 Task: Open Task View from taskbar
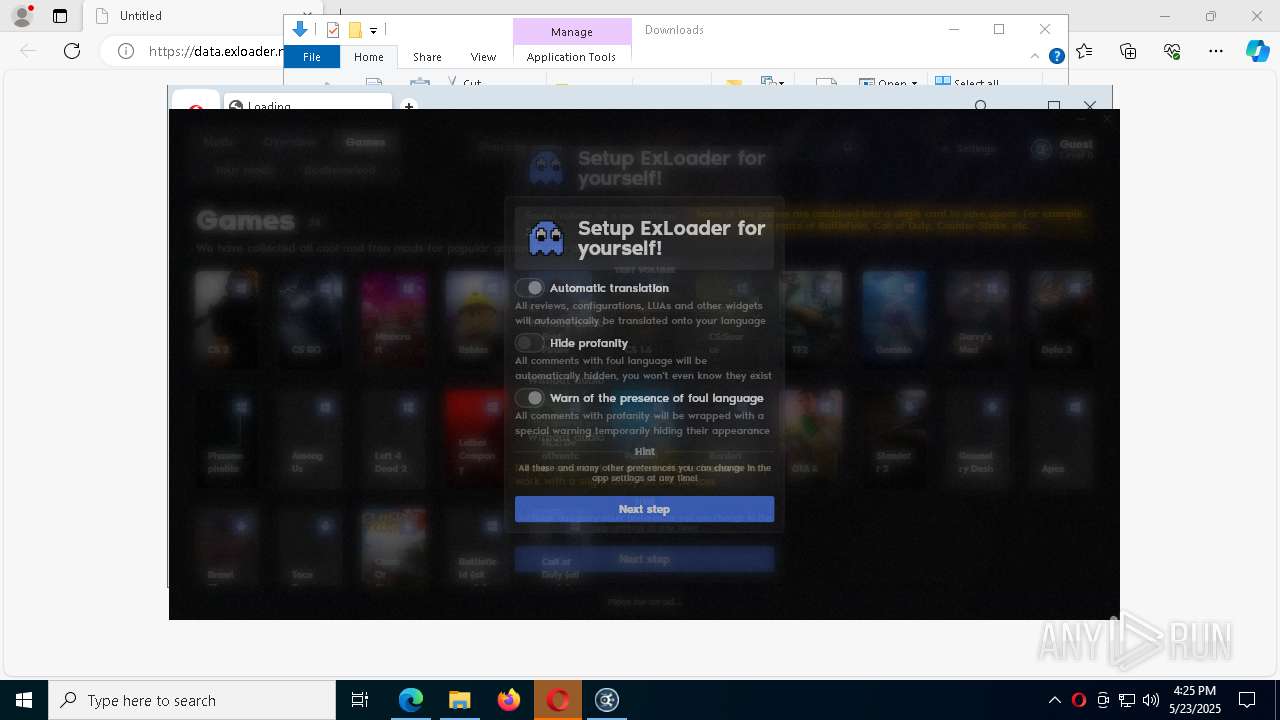coord(360,700)
